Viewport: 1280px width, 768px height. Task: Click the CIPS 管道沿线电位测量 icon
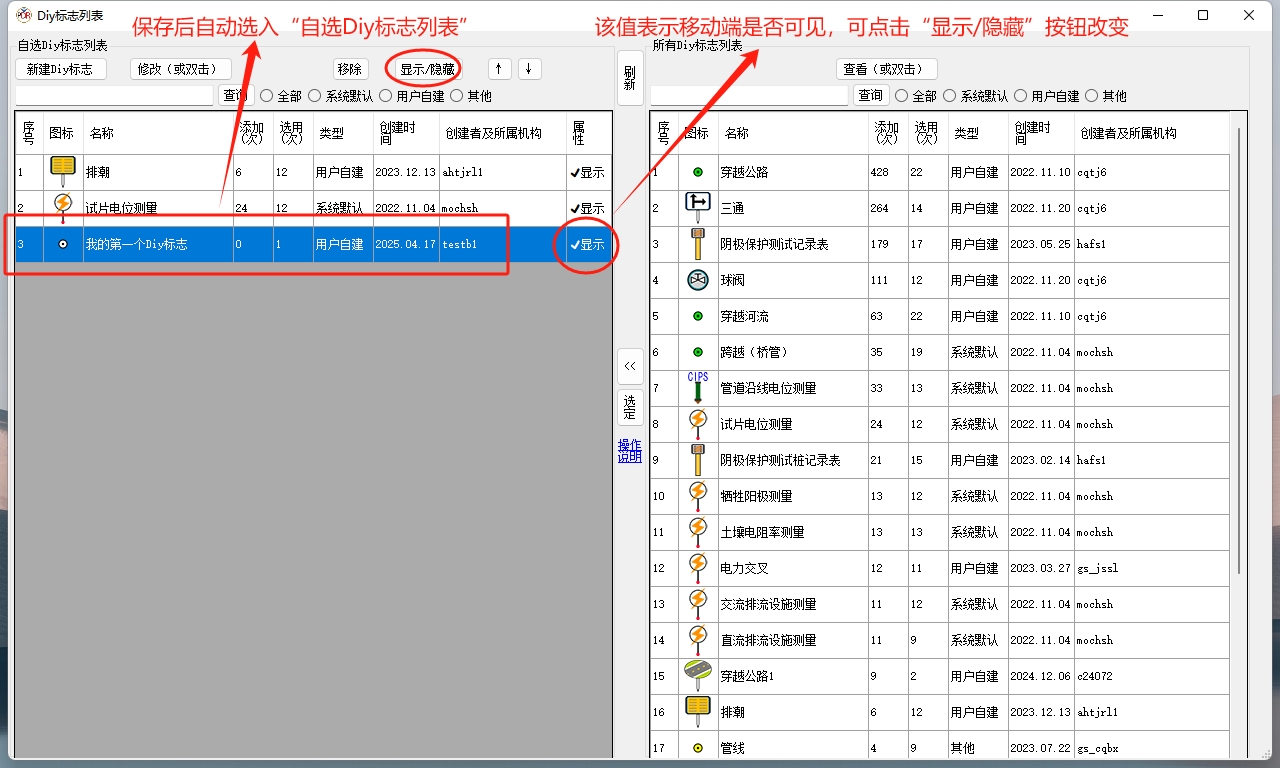[x=697, y=387]
